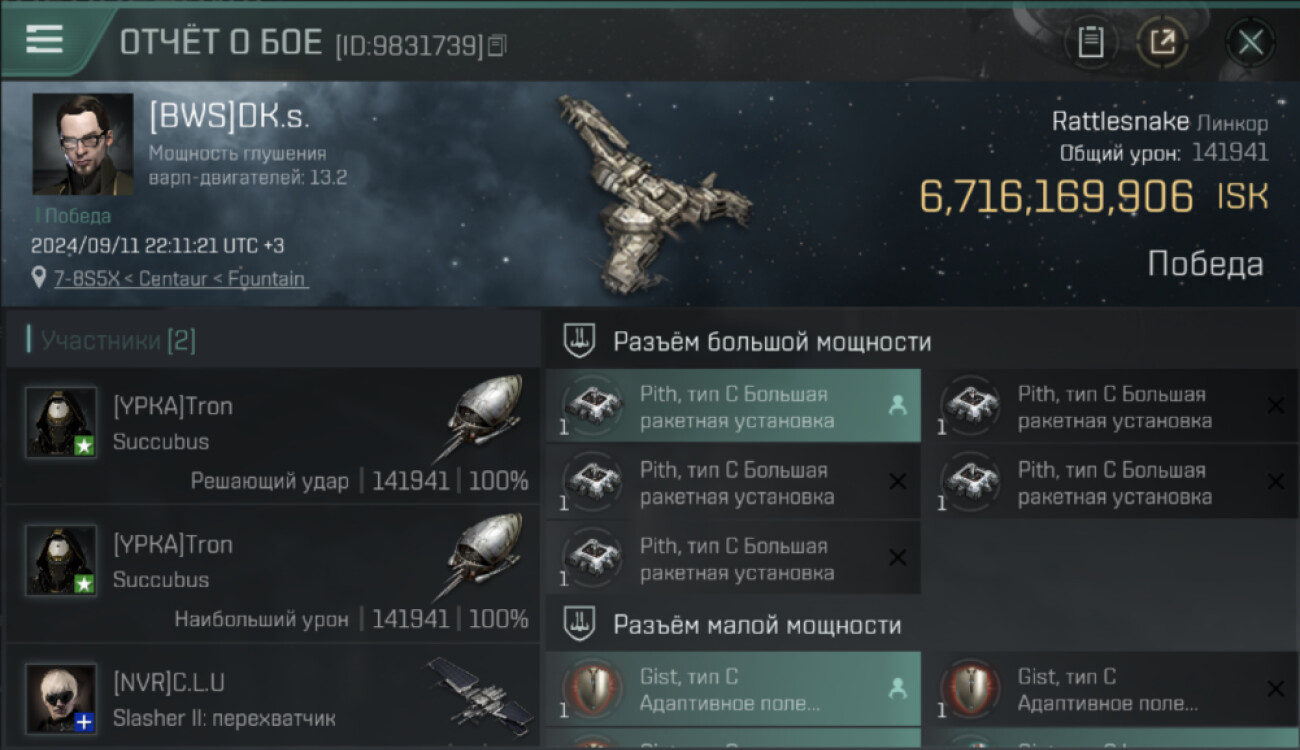Copy the battle report ID with the clipboard icon

tap(498, 45)
